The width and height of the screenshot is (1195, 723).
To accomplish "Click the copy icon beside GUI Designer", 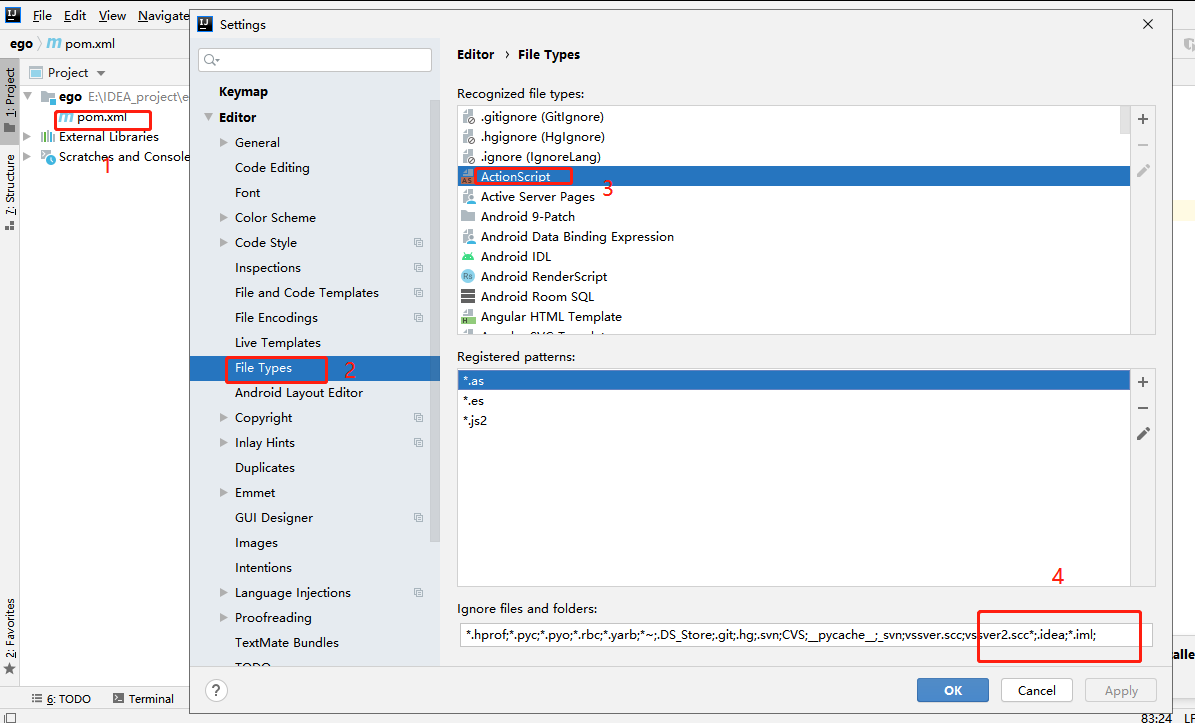I will tap(418, 517).
